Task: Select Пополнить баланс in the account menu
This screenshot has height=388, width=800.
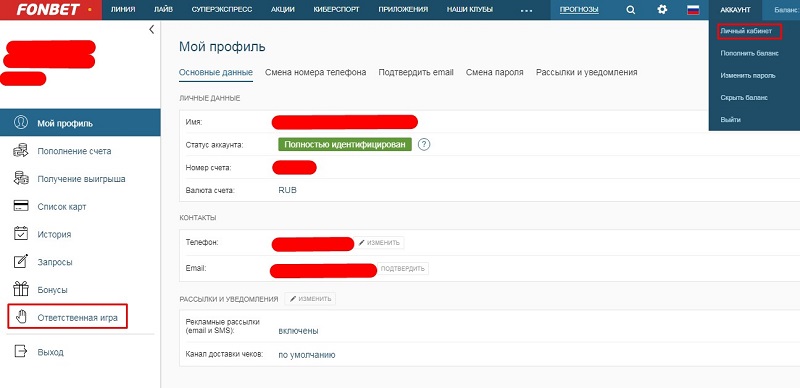Action: 749,53
